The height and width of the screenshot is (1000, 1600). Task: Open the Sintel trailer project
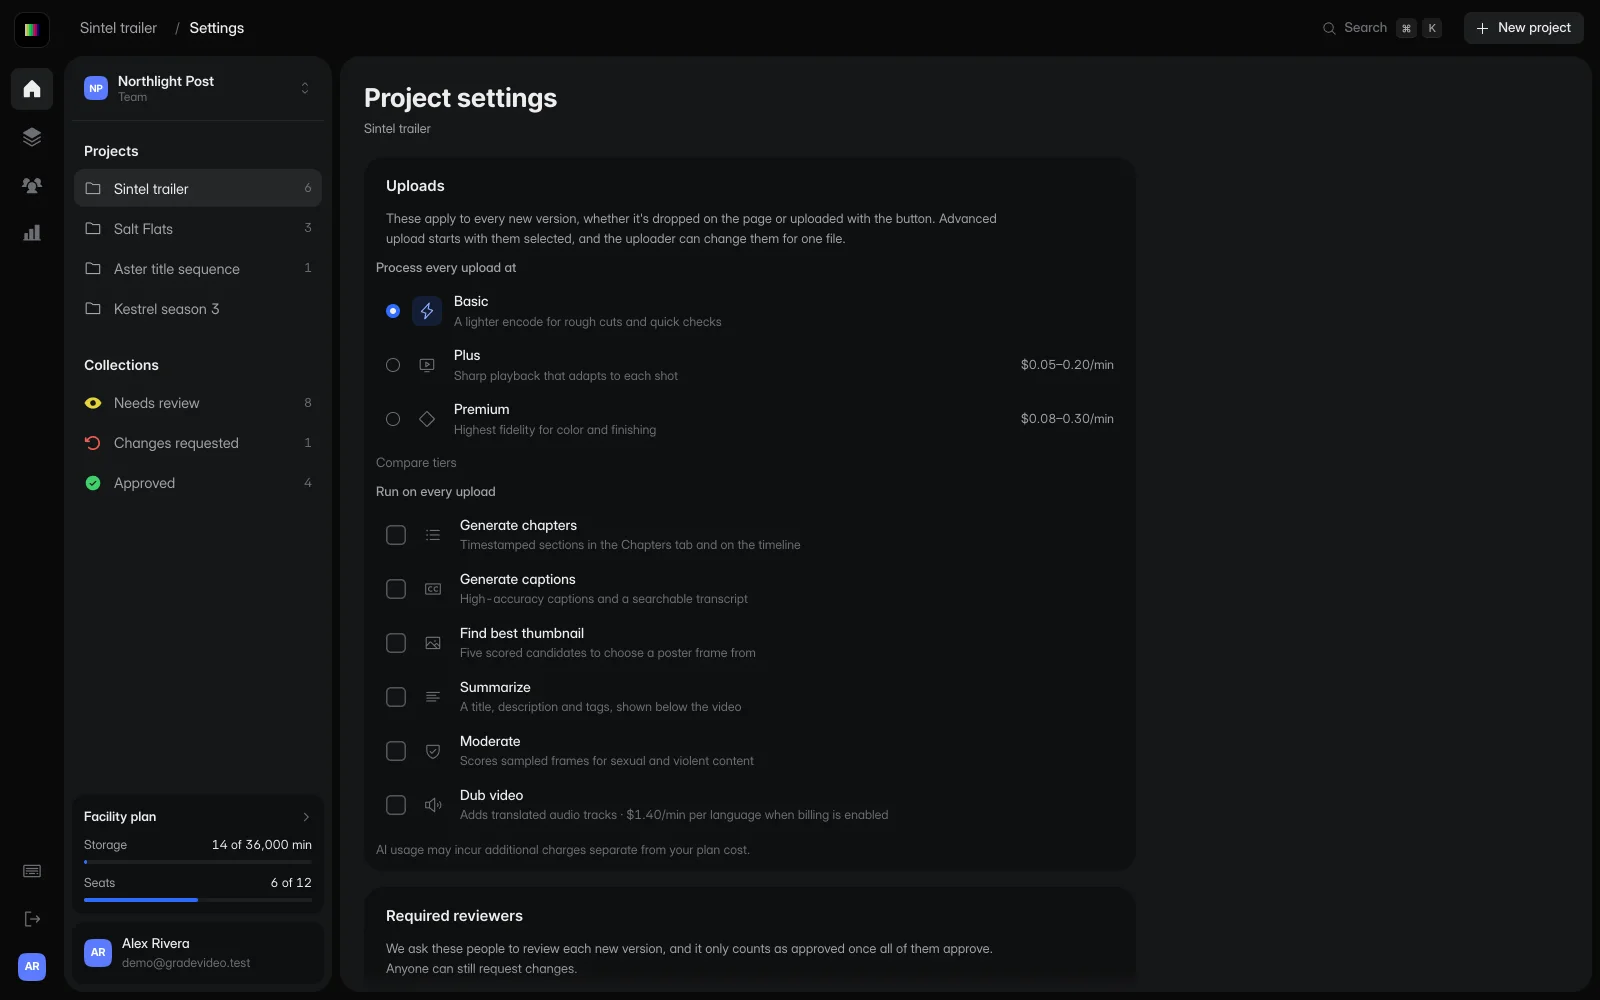click(198, 188)
